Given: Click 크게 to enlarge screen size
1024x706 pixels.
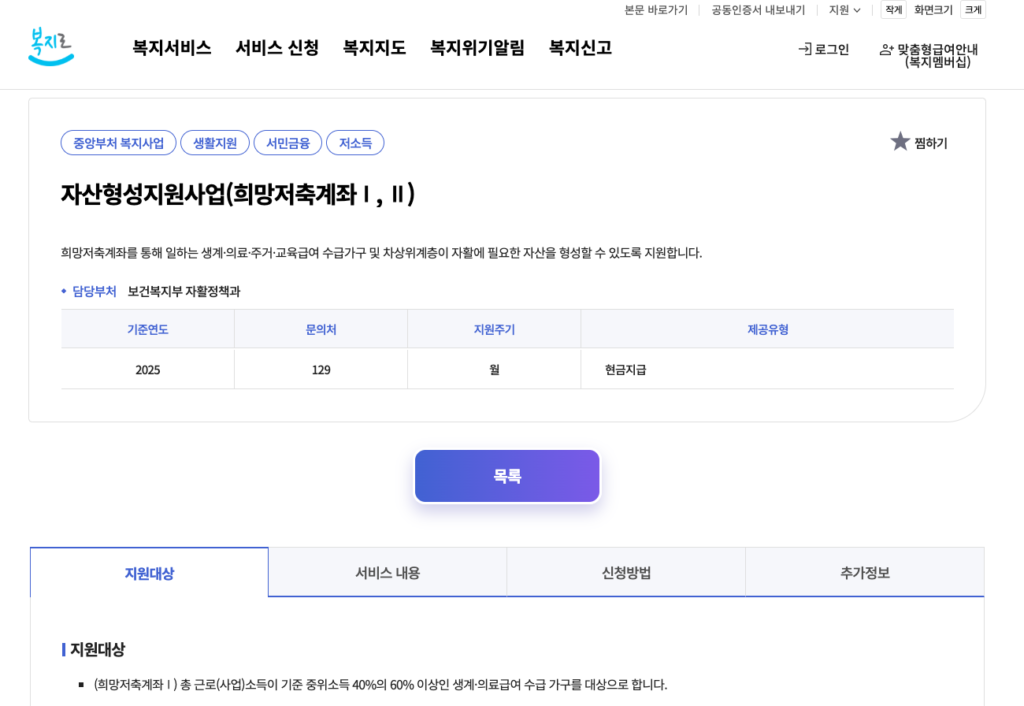Looking at the screenshot, I should click(971, 10).
